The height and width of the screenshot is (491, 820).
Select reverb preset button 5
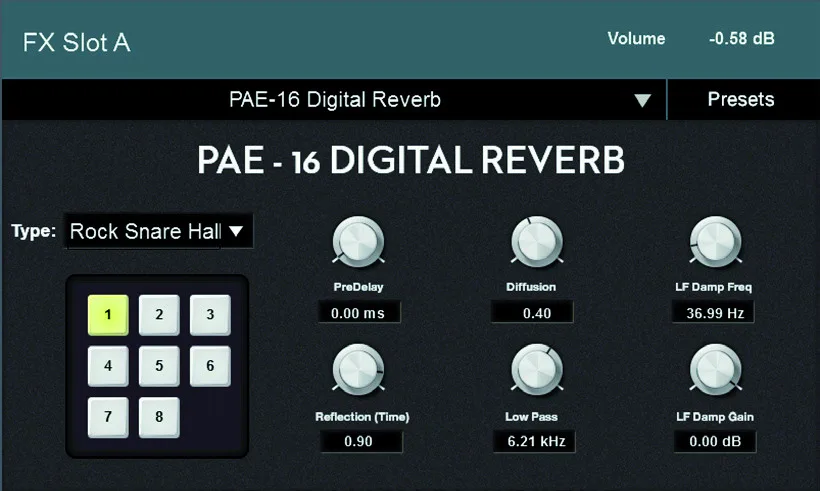click(159, 366)
